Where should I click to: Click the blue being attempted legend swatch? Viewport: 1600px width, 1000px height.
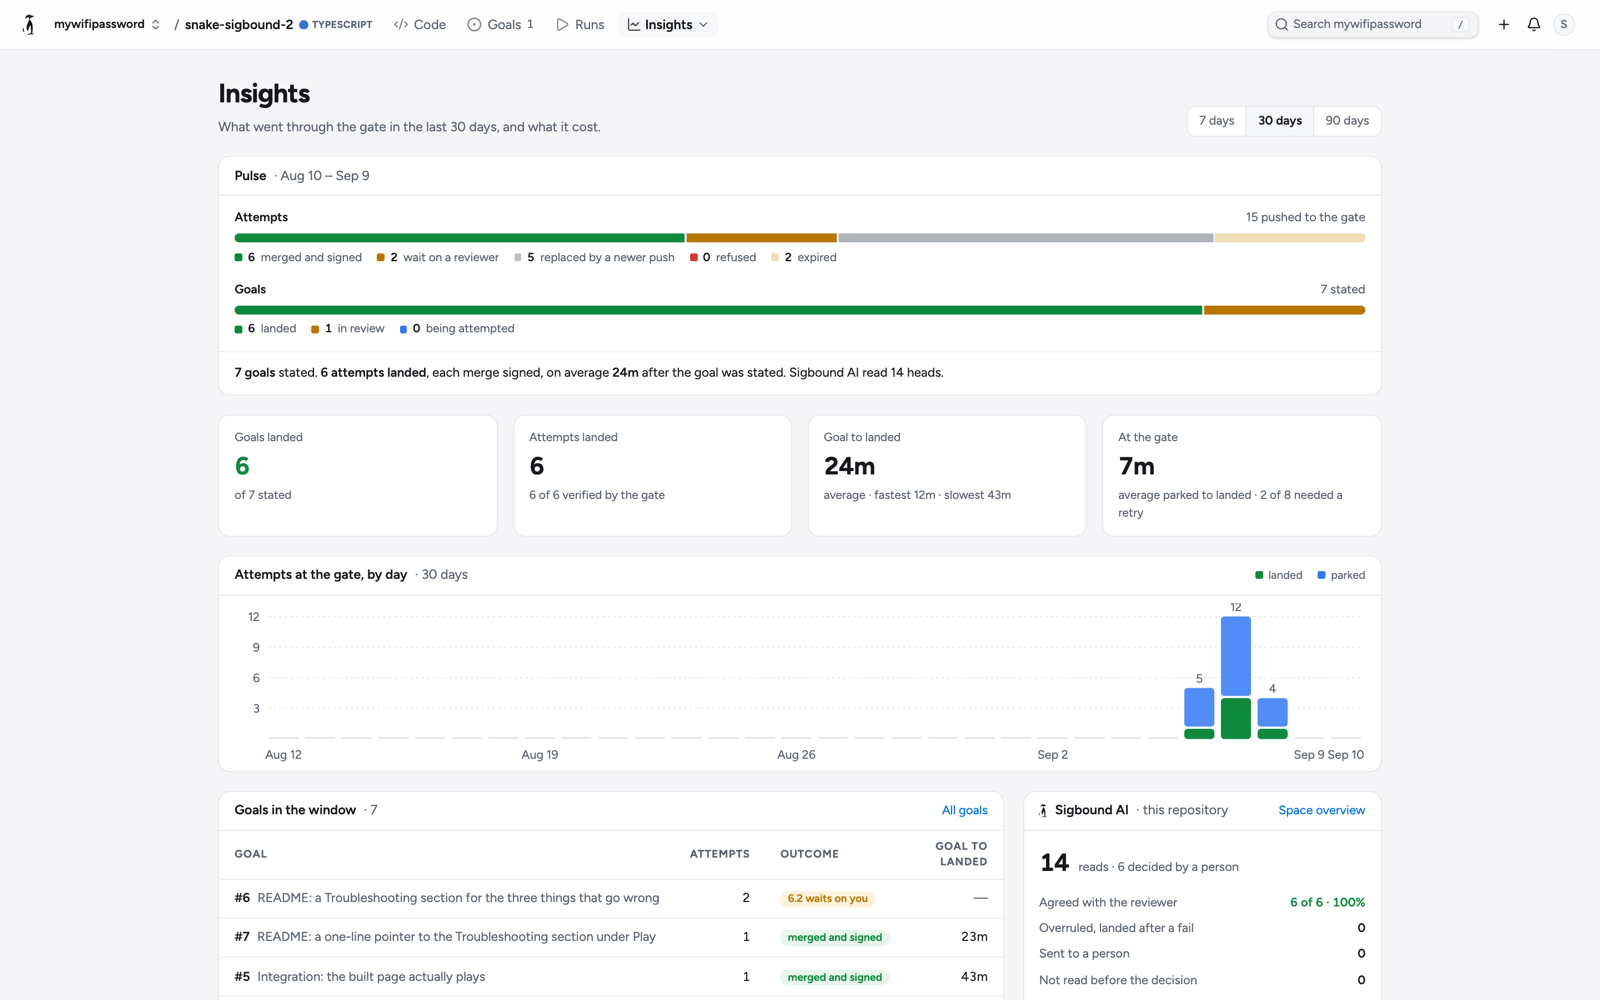pos(403,329)
